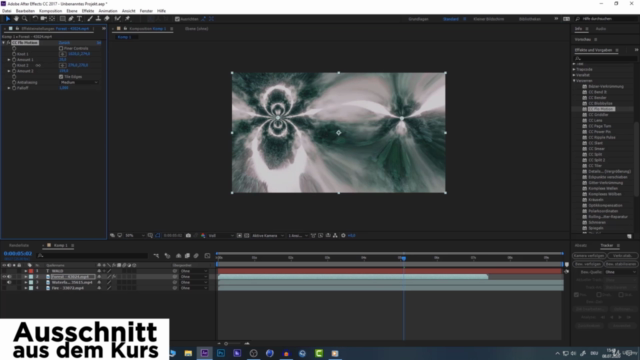Toggle the Ausrichten snapping checkbox
Image resolution: width=640 pixels, height=360 pixels.
coord(177,19)
